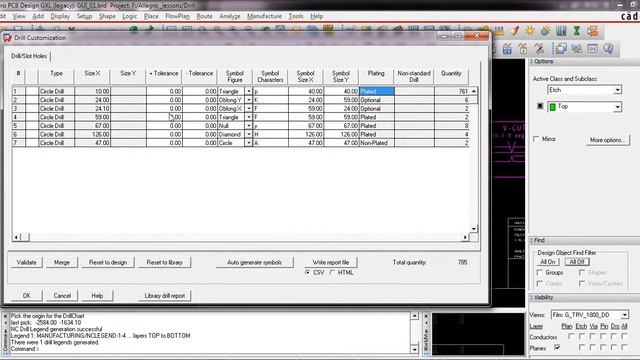Click the Symbol Characters header
This screenshot has width=640, height=360.
pyautogui.click(x=270, y=76)
